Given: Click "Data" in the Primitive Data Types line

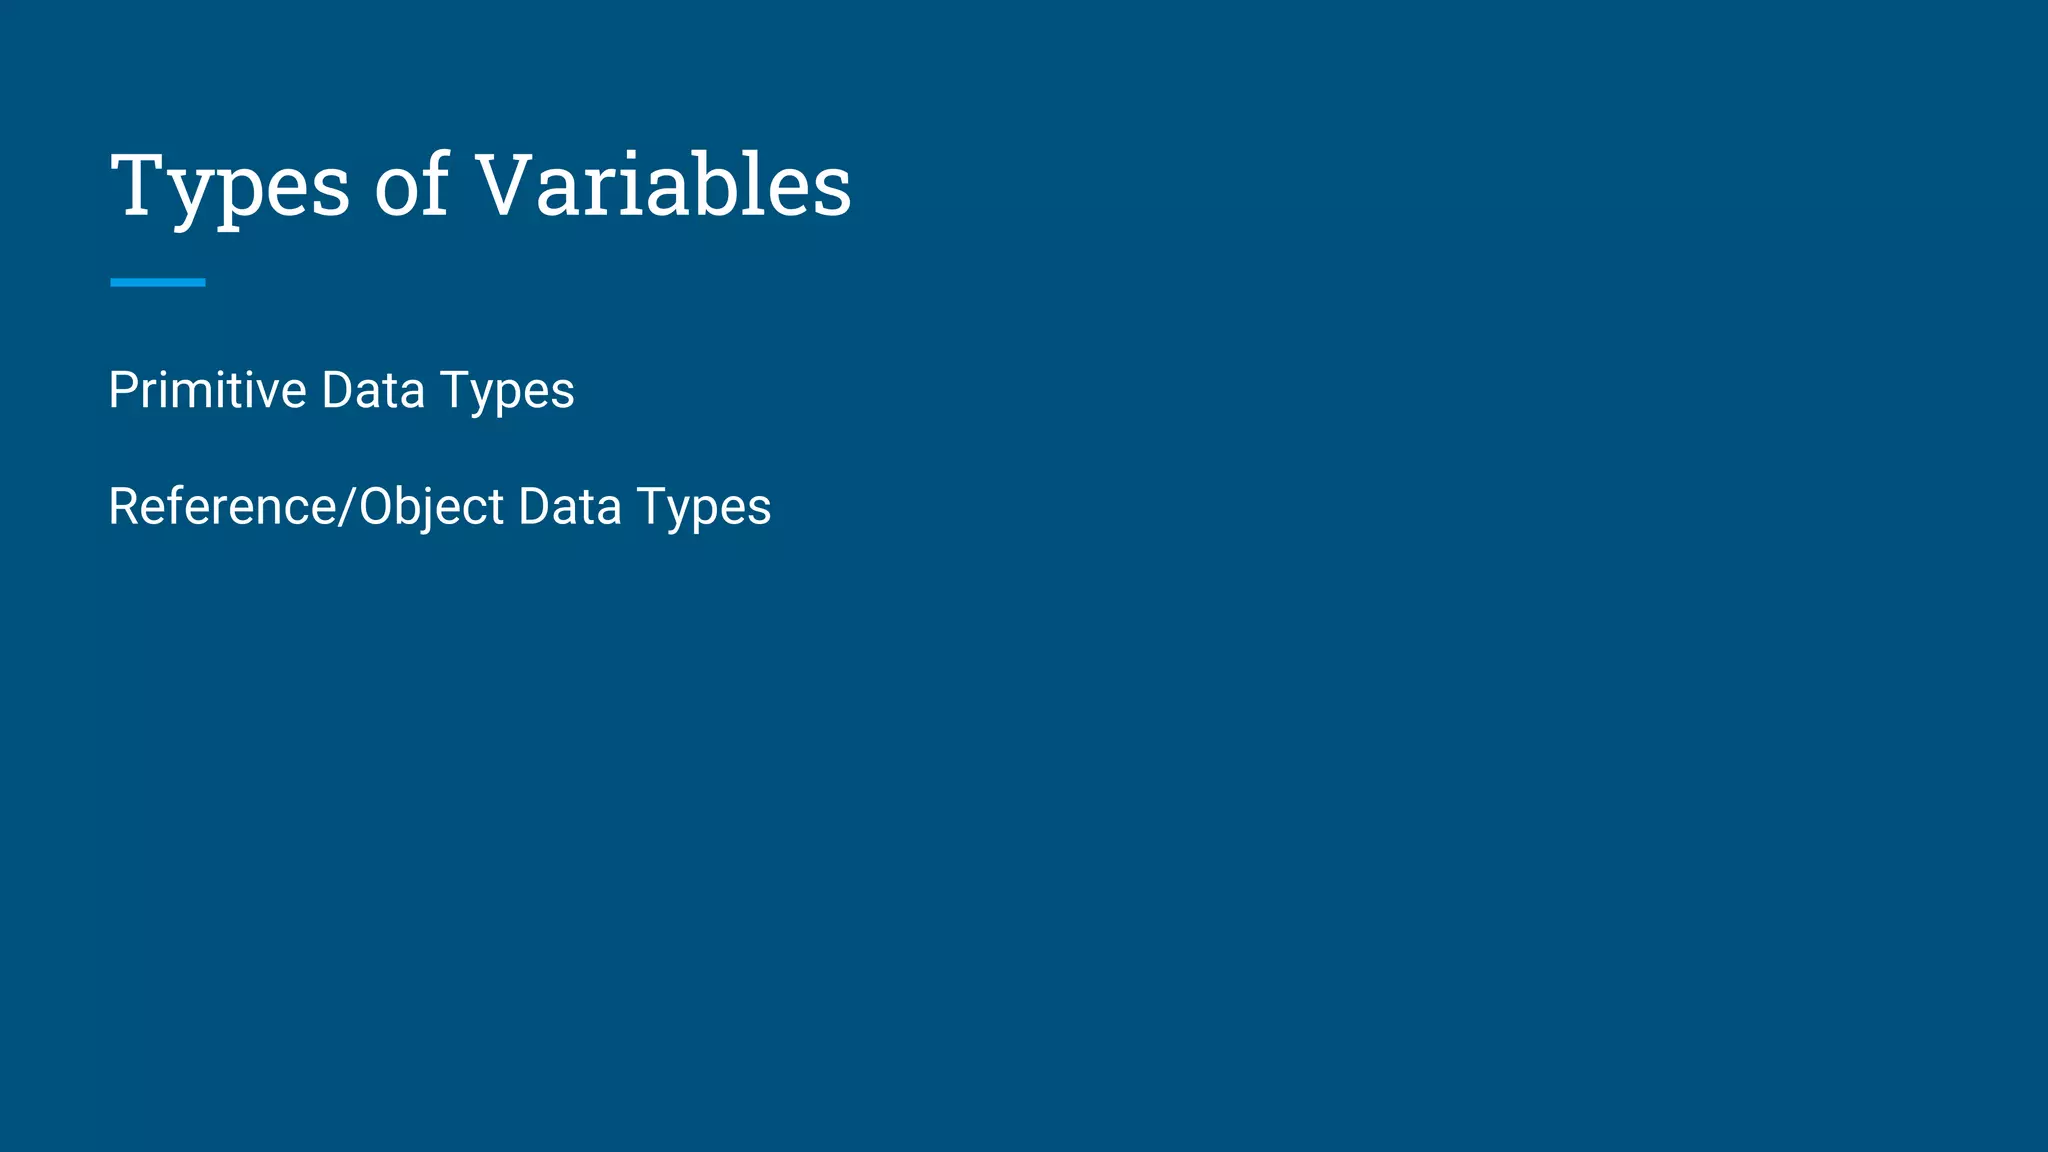Looking at the screenshot, I should [x=373, y=389].
